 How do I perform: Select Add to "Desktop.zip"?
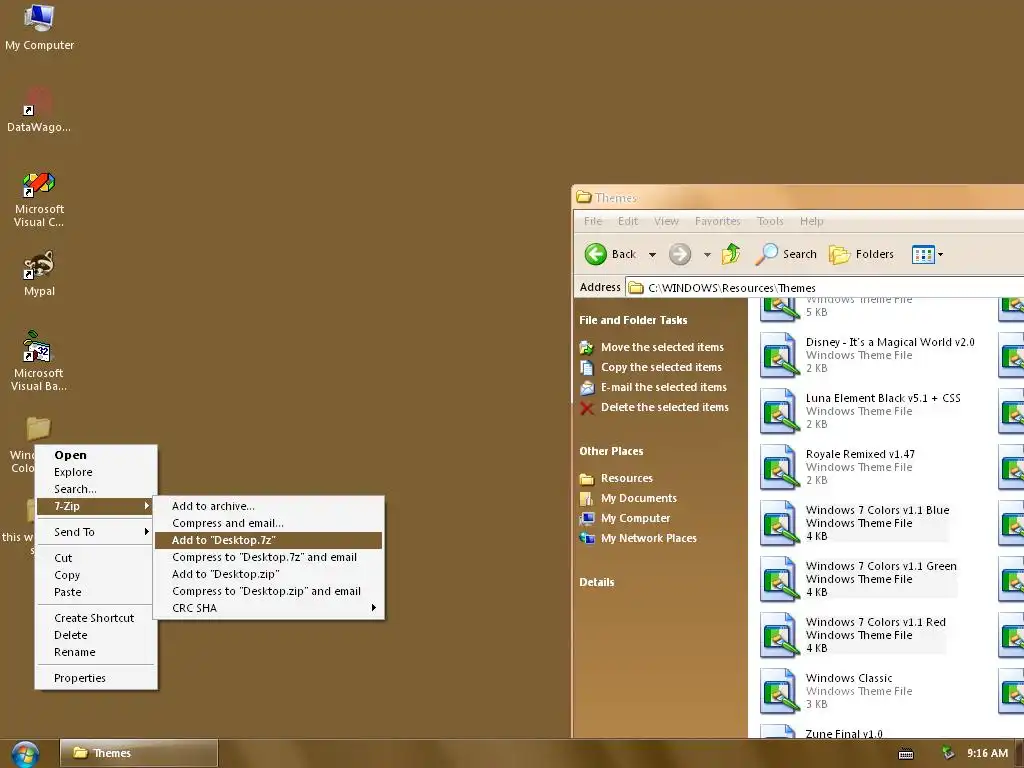pos(268,574)
